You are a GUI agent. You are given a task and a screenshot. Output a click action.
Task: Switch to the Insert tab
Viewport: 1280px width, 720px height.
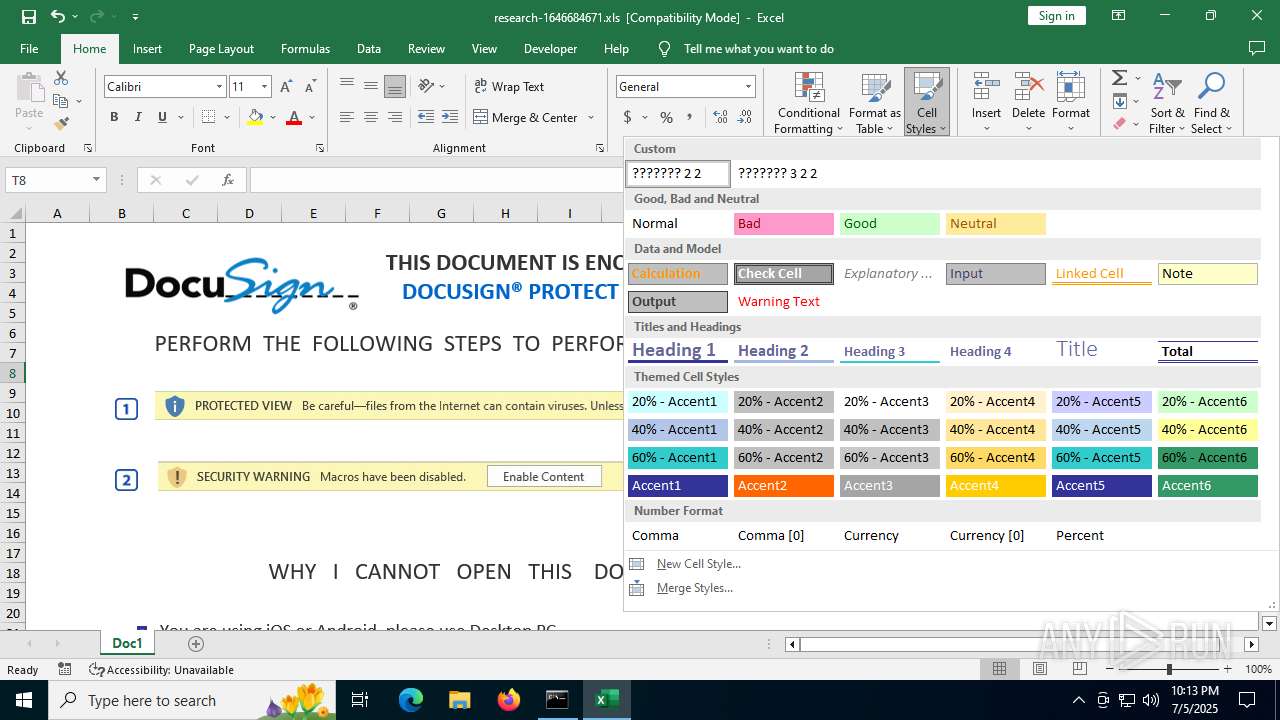147,49
